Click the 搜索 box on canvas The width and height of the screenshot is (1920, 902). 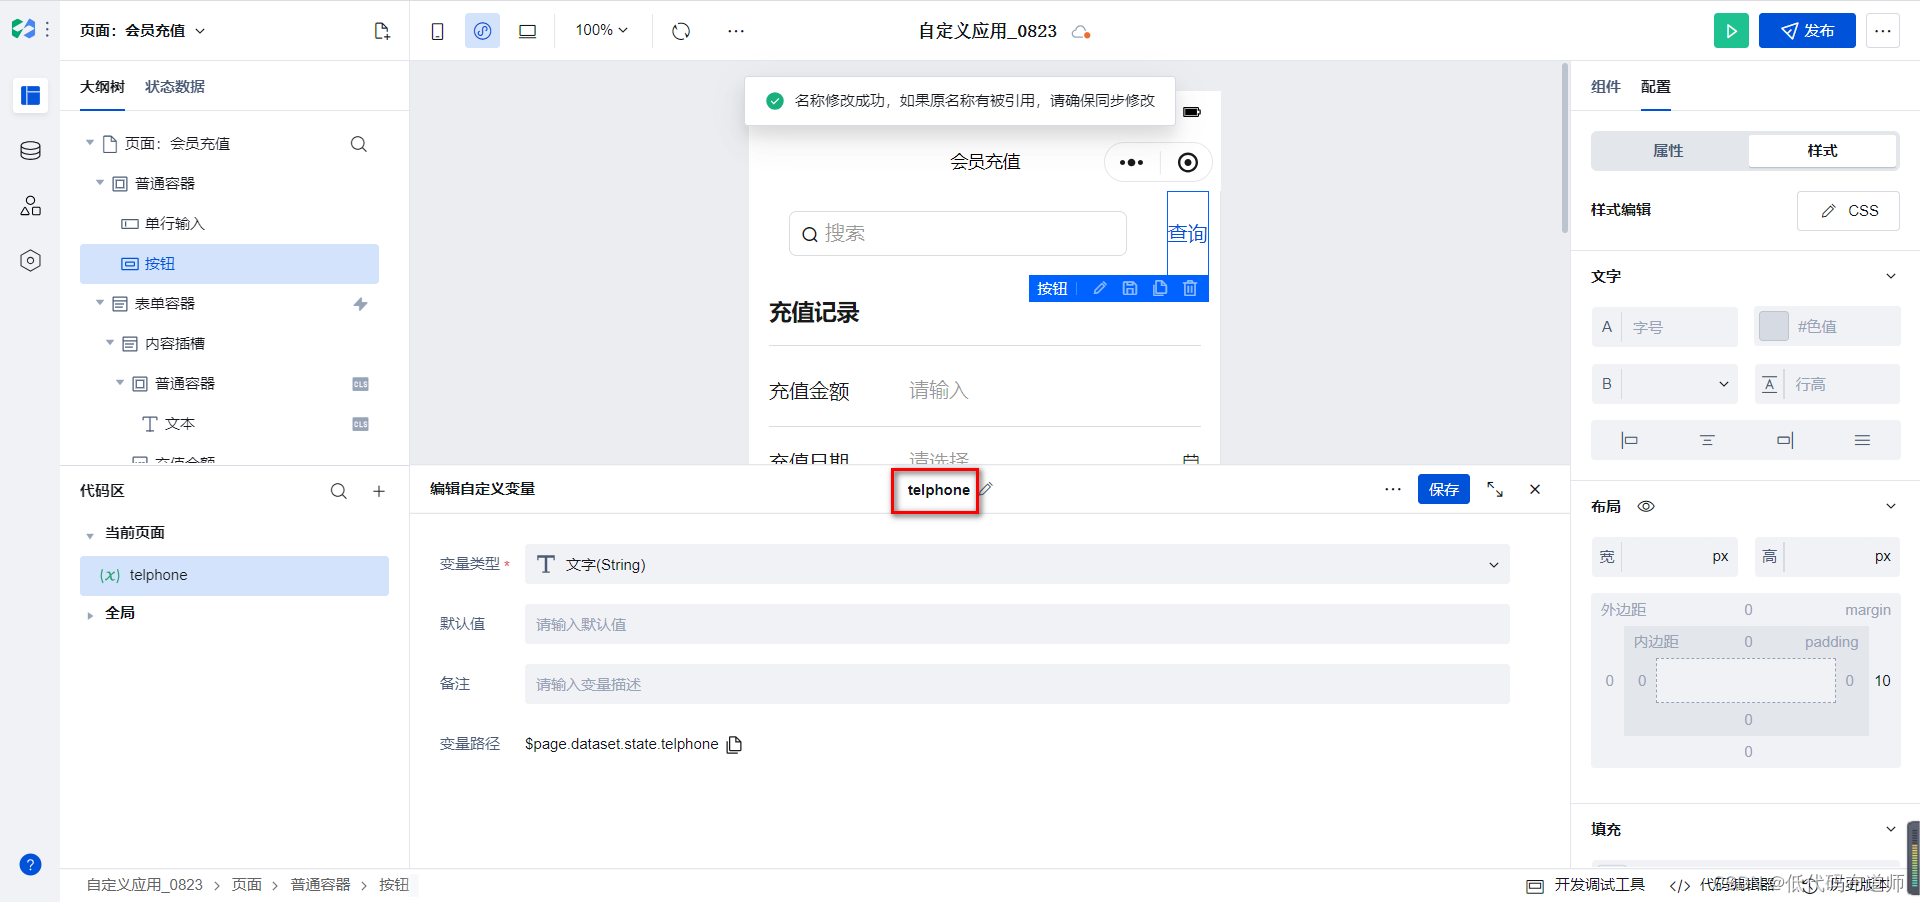[x=958, y=233]
